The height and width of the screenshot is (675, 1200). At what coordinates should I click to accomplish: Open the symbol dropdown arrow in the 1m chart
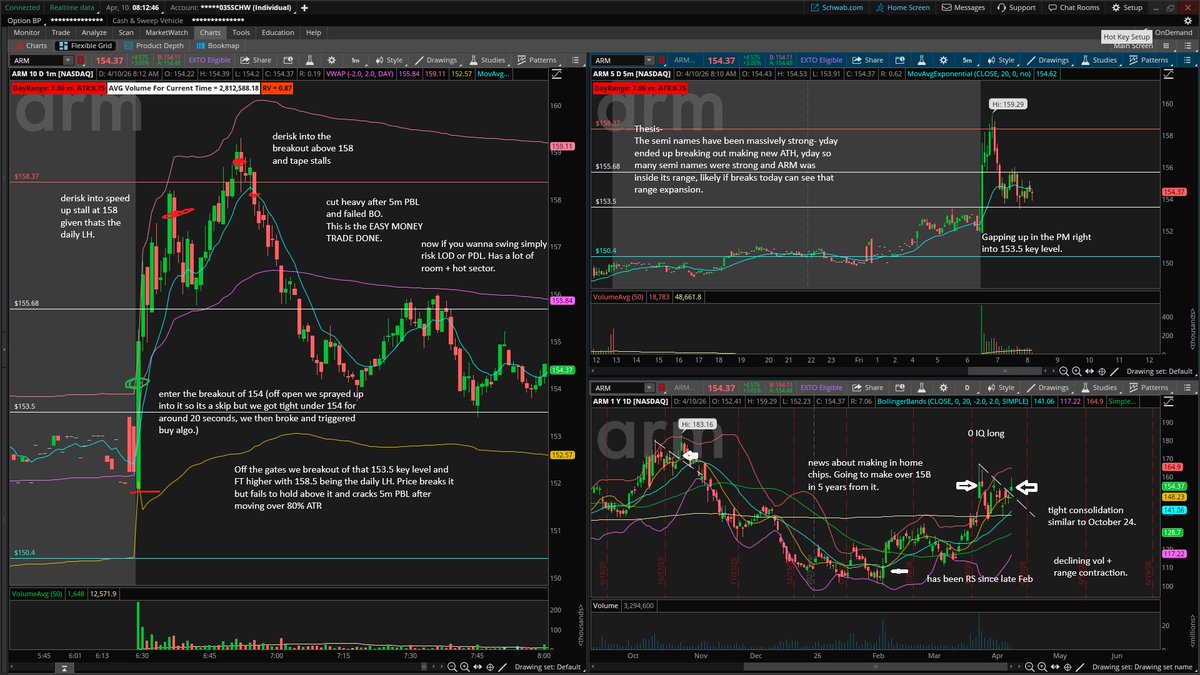(x=68, y=60)
